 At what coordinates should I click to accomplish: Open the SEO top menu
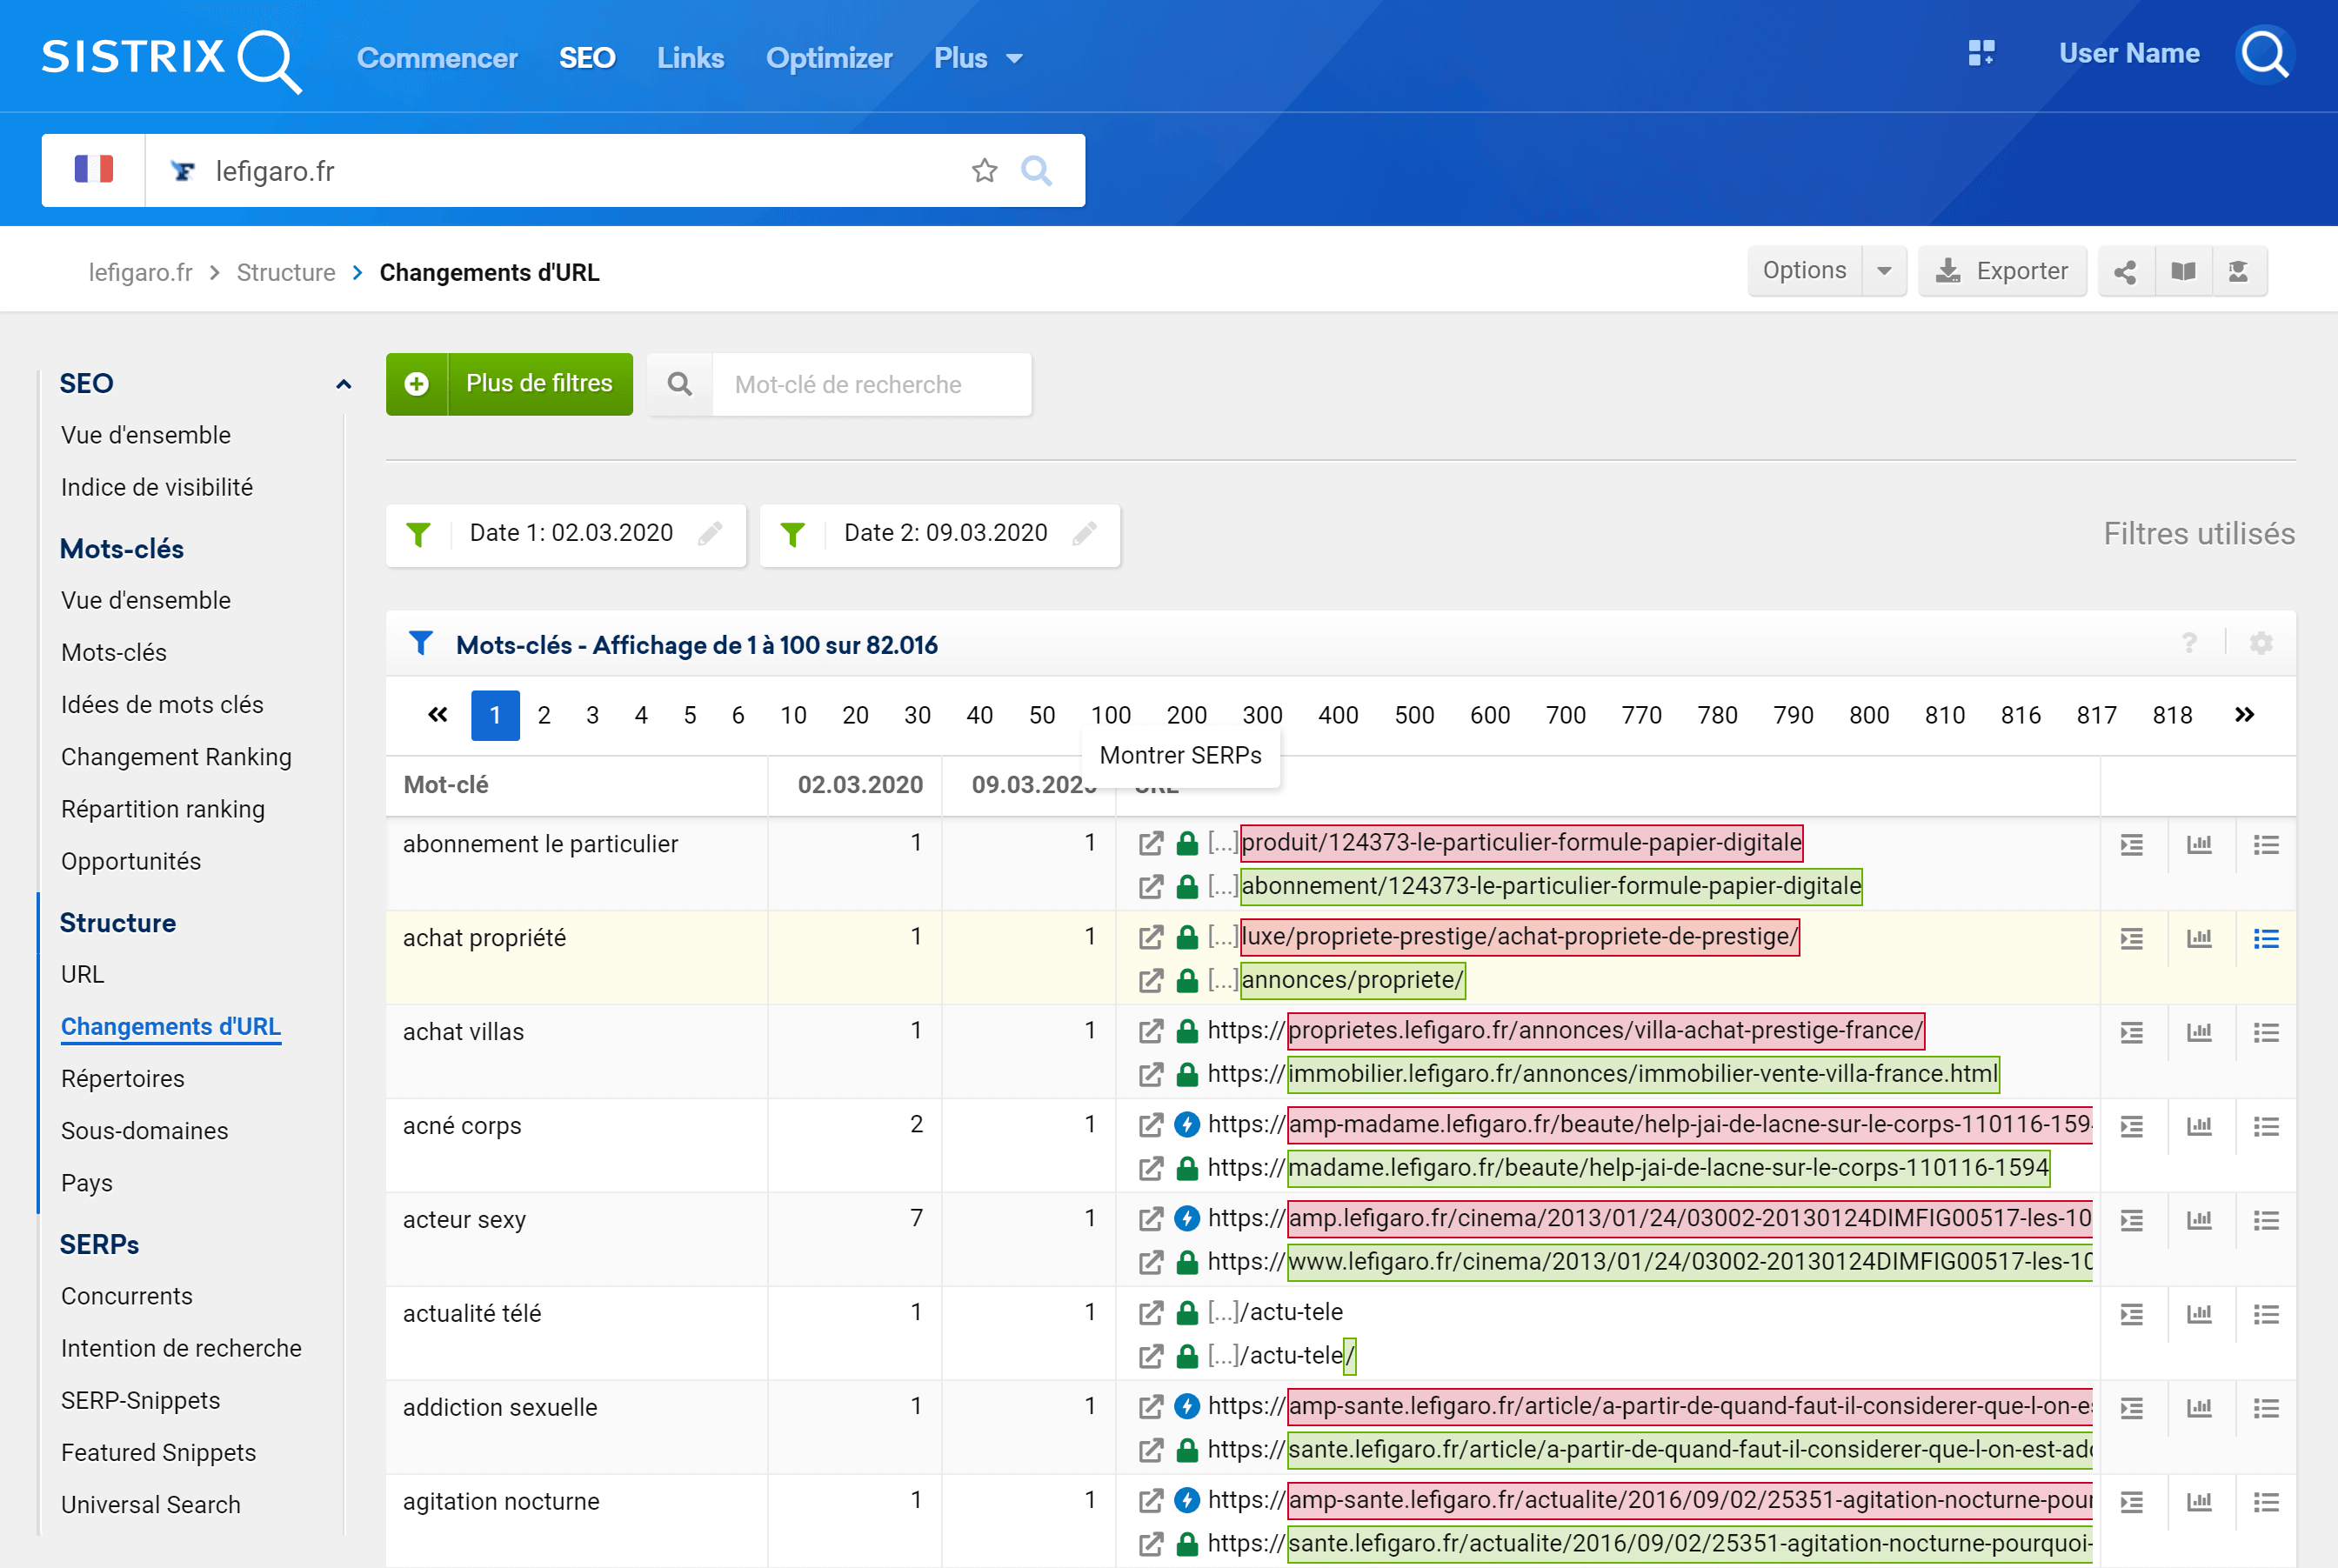point(587,59)
